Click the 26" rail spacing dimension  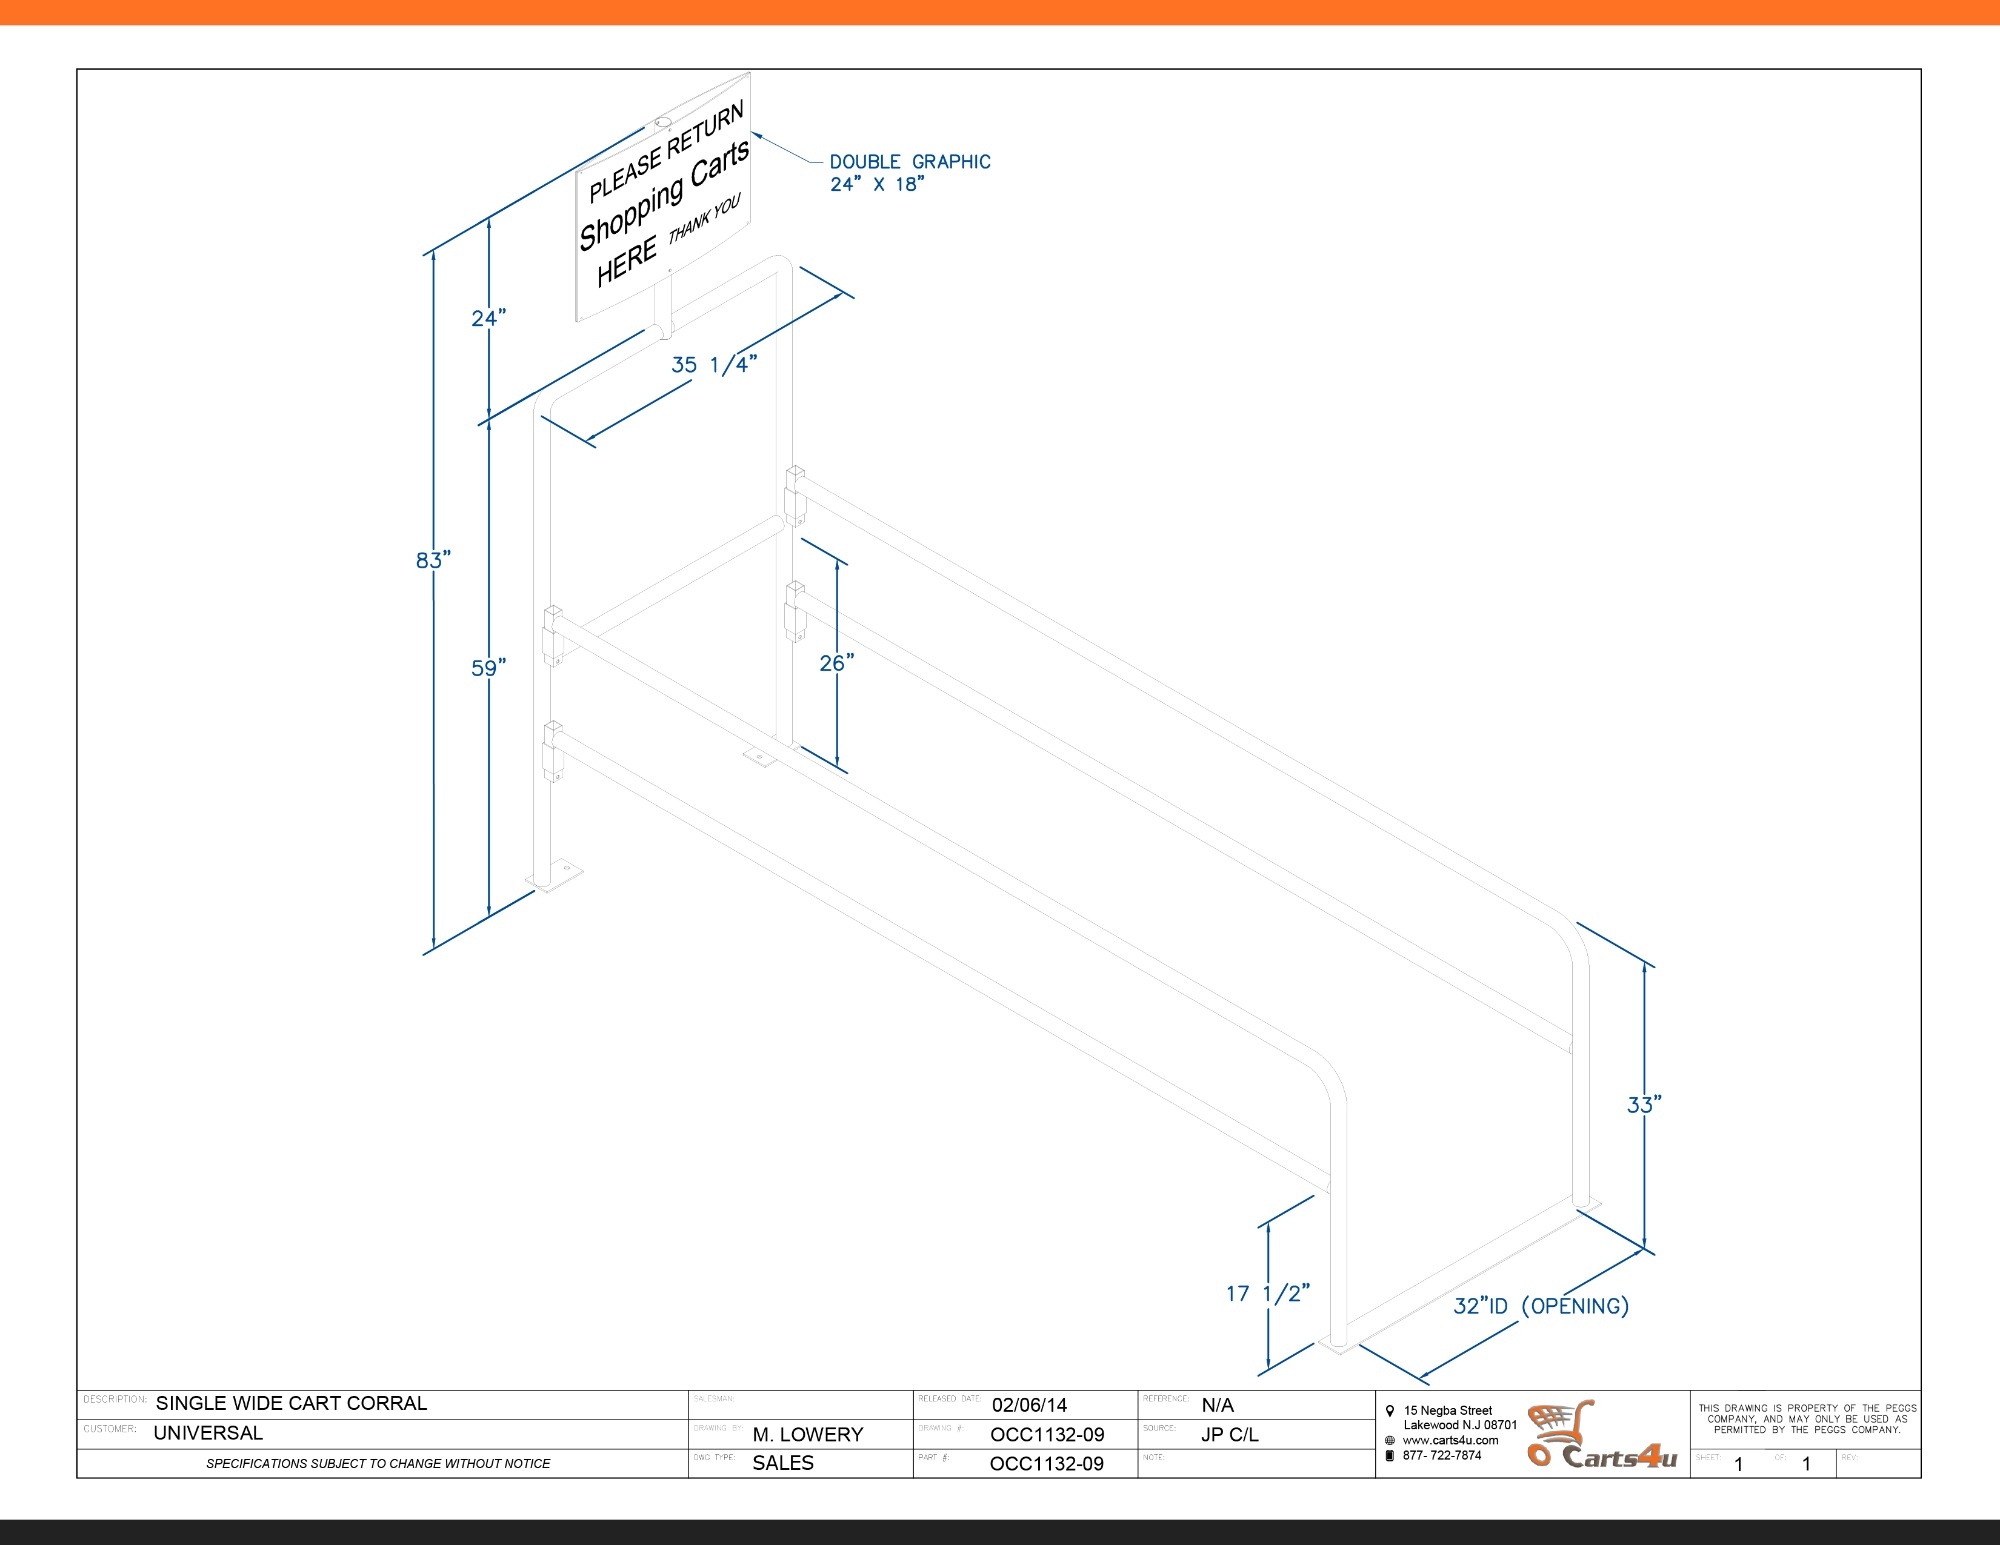coord(837,663)
